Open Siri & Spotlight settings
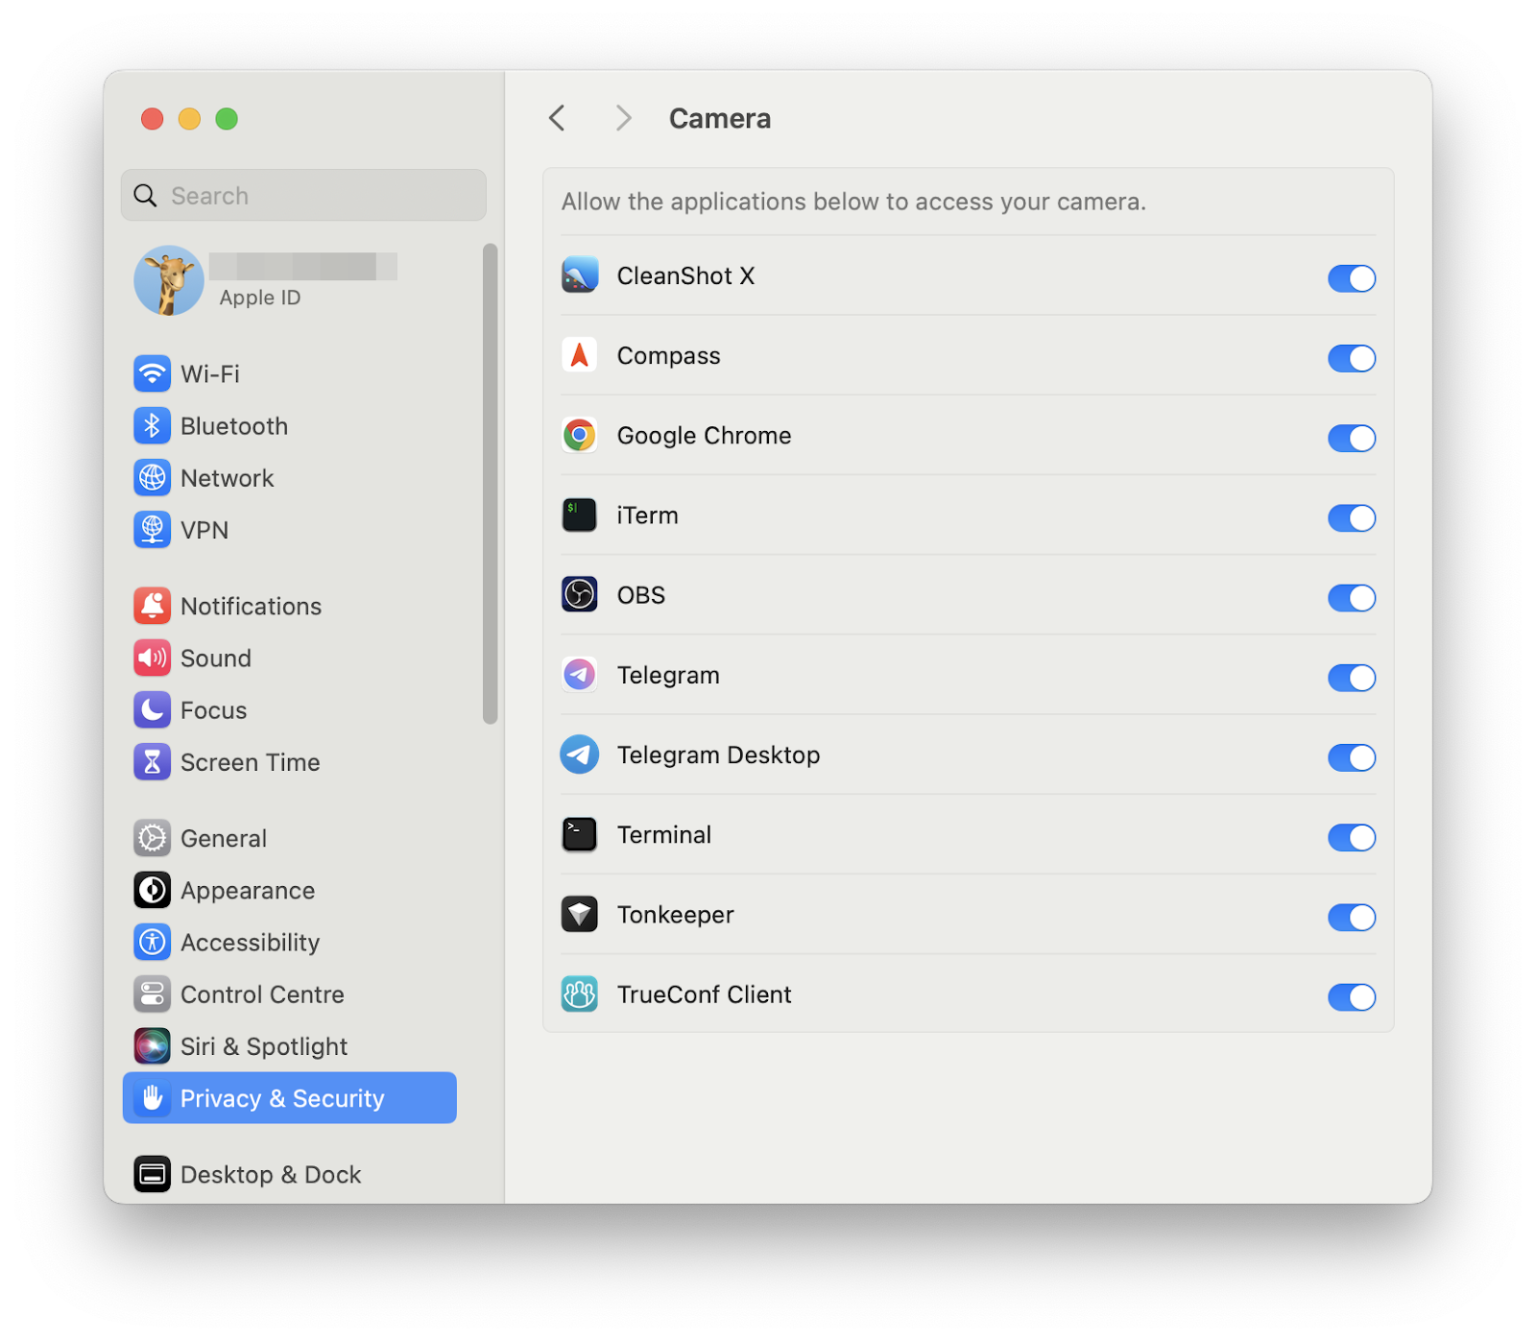Image resolution: width=1536 pixels, height=1341 pixels. 263,1046
